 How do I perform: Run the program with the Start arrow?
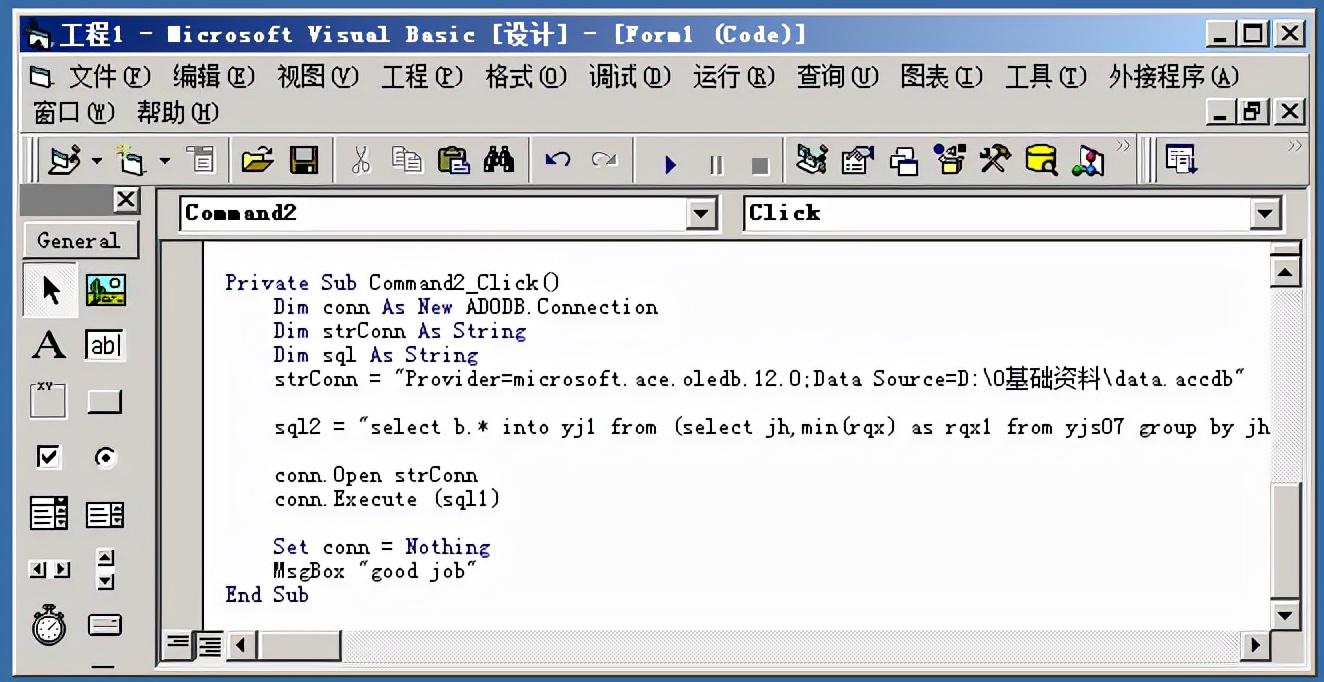[670, 164]
